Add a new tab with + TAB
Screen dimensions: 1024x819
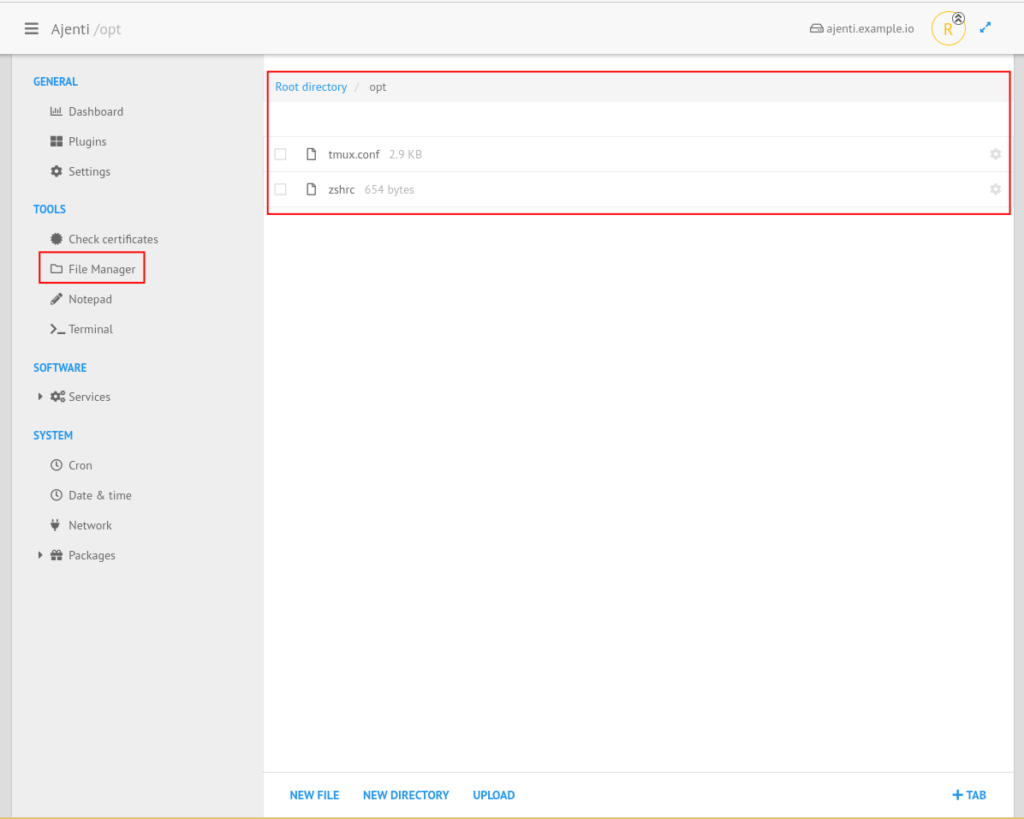[x=968, y=795]
